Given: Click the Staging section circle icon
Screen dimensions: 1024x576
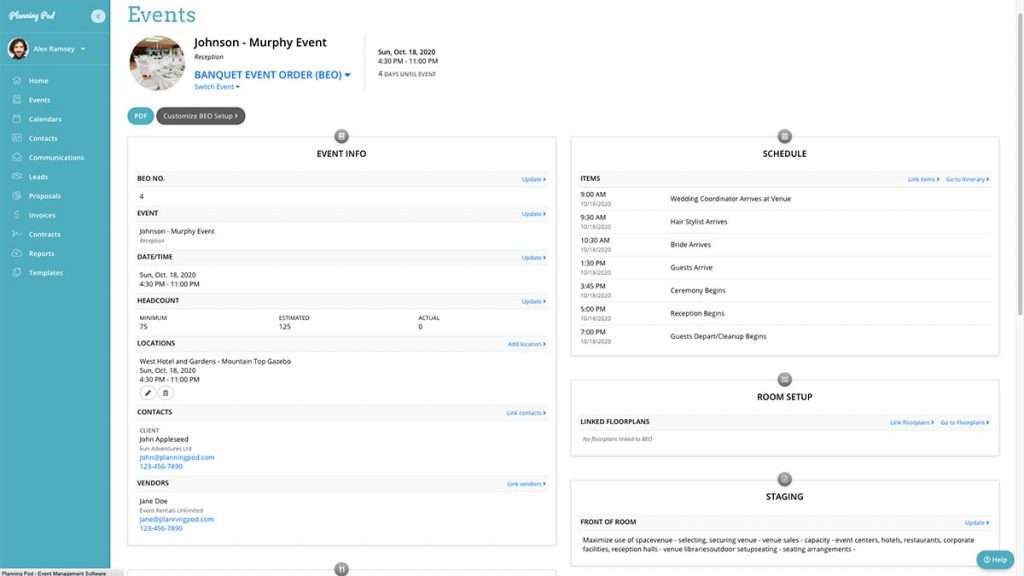Looking at the screenshot, I should pos(784,479).
